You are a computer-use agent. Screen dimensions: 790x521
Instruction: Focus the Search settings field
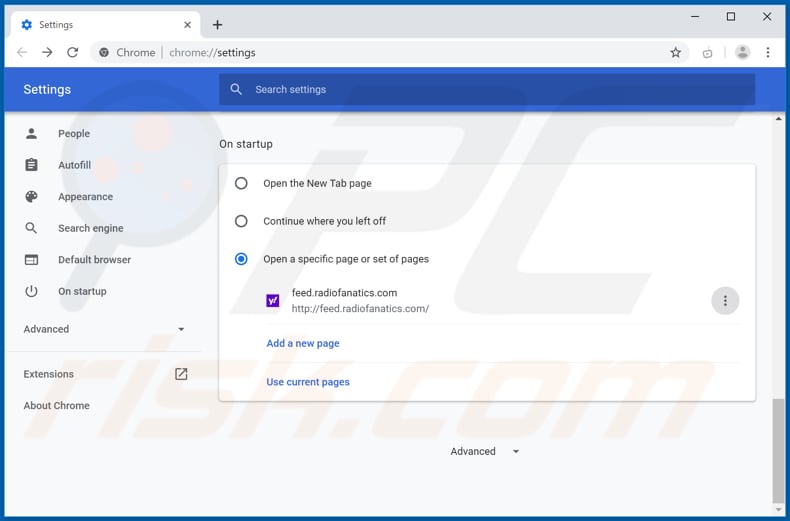pos(487,89)
